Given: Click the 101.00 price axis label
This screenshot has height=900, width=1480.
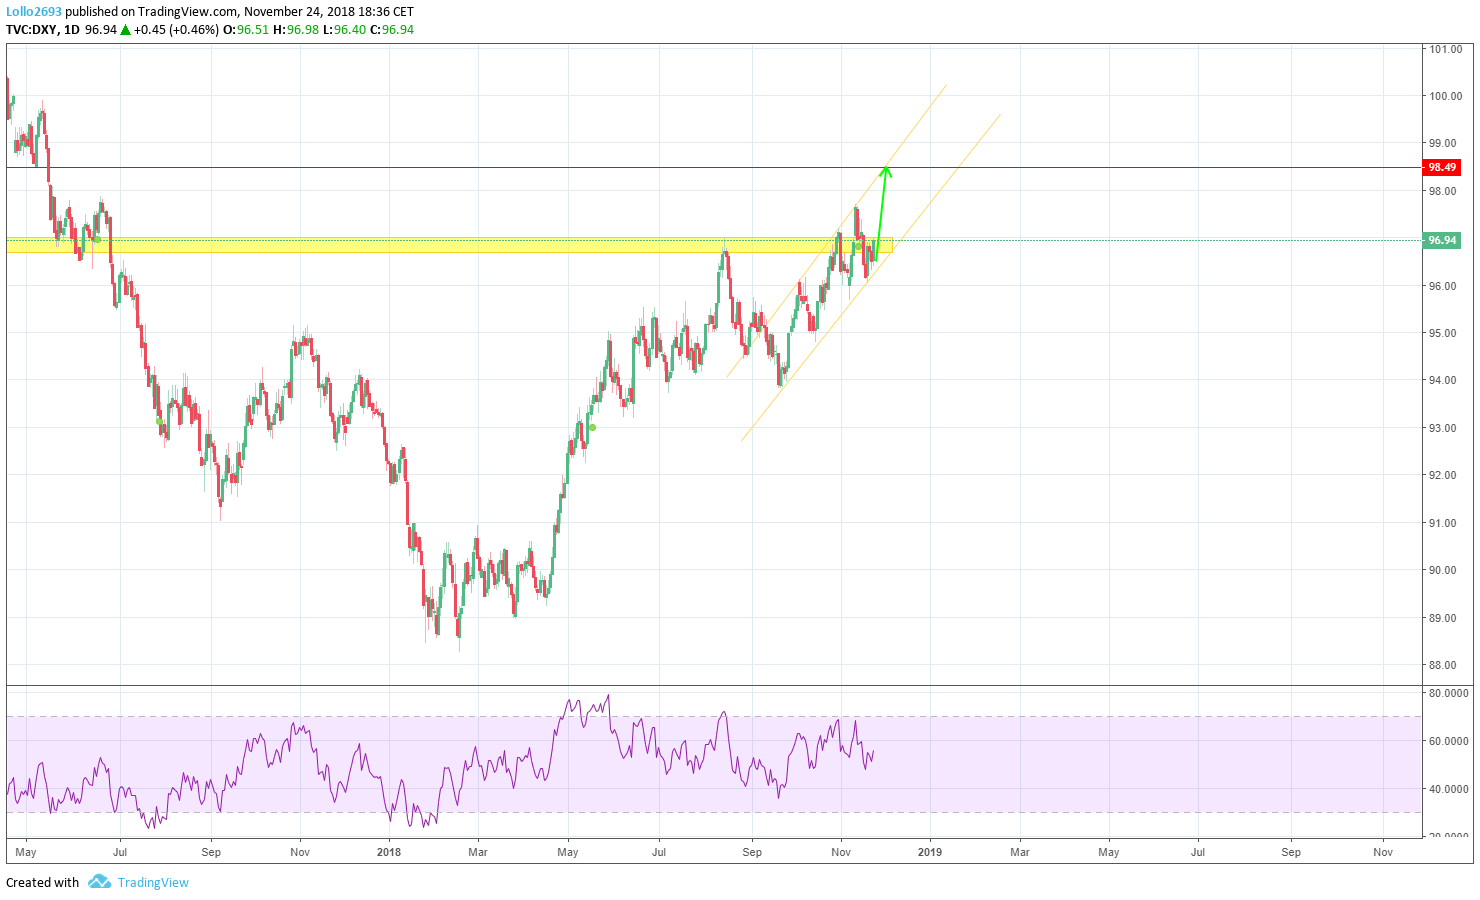Looking at the screenshot, I should click(1445, 49).
